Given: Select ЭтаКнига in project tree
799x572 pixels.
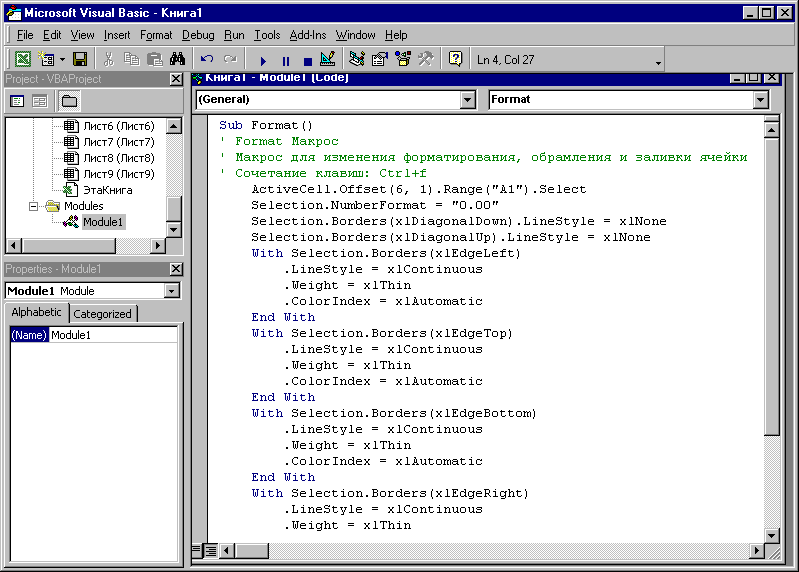Looking at the screenshot, I should click(x=108, y=190).
